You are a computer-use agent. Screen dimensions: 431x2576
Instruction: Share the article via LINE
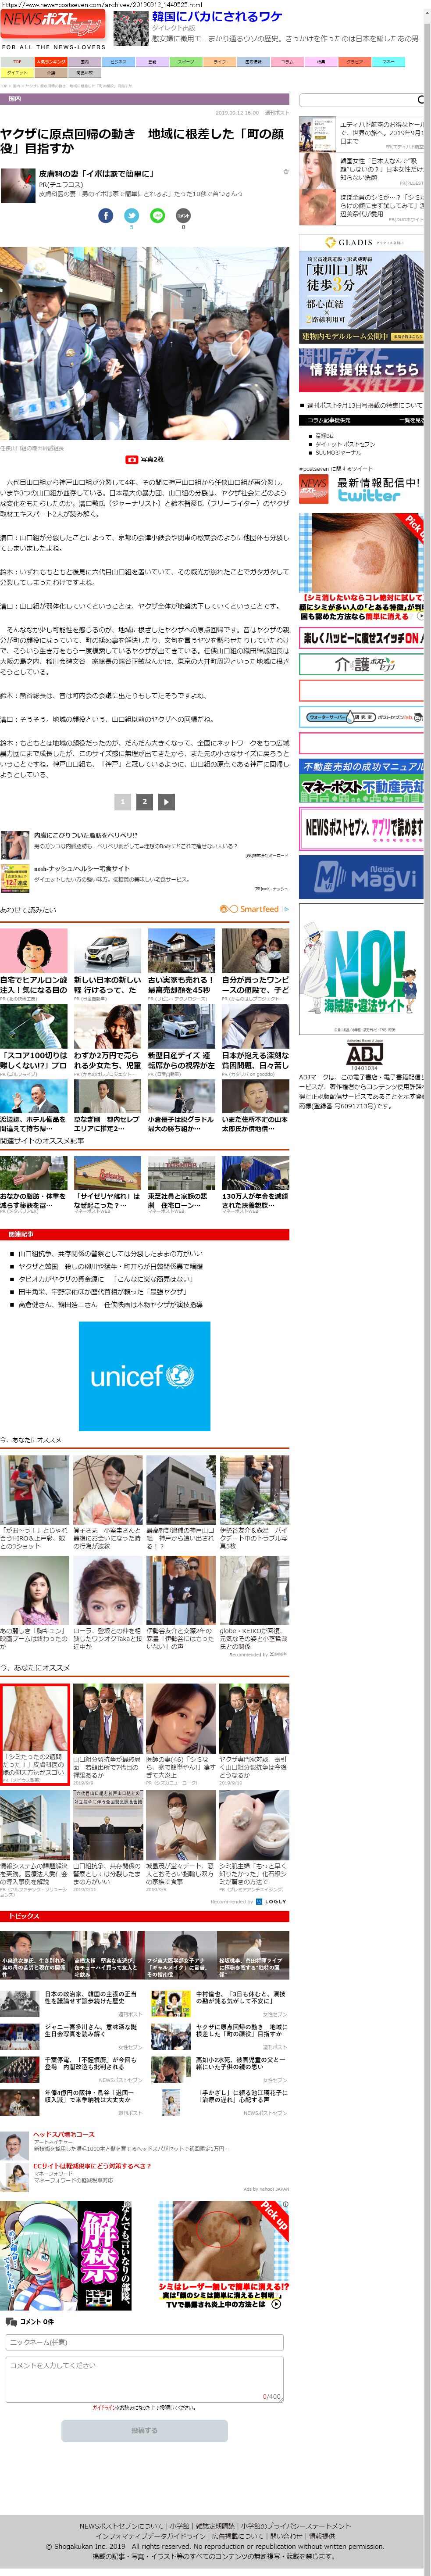point(157,215)
